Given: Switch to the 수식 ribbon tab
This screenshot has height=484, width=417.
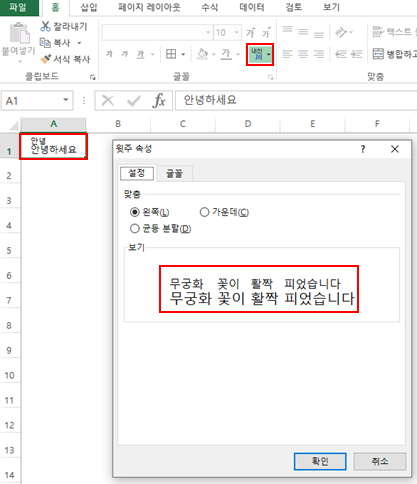Looking at the screenshot, I should (x=210, y=7).
